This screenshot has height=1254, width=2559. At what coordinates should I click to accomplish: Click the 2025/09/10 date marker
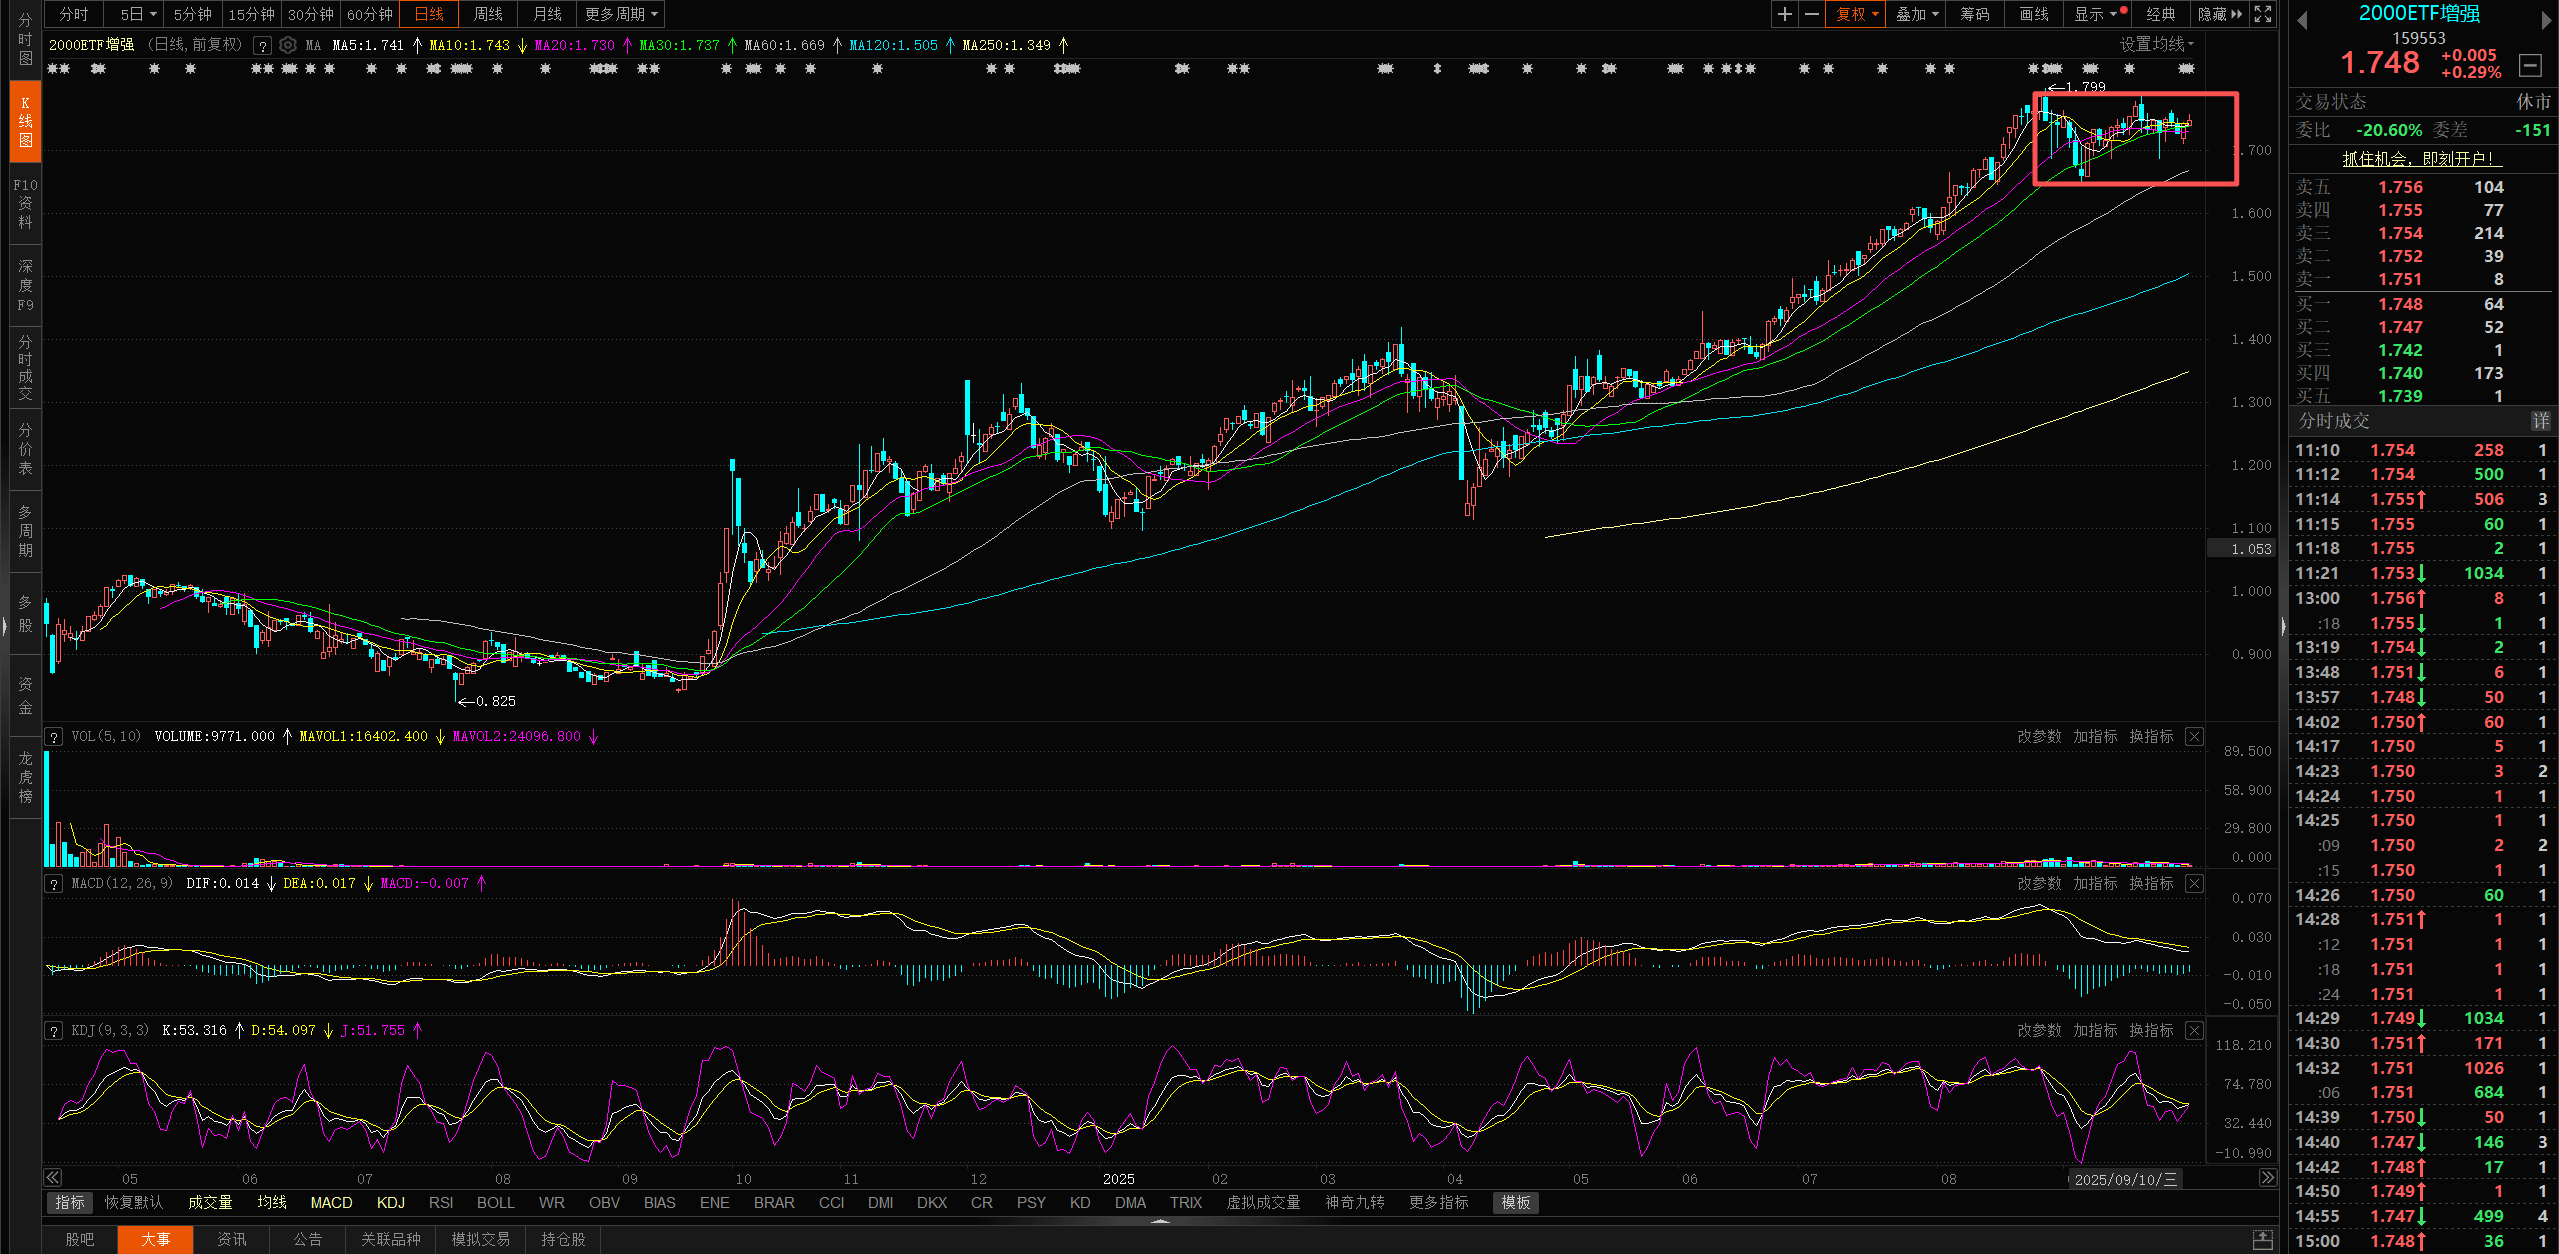2124,1179
